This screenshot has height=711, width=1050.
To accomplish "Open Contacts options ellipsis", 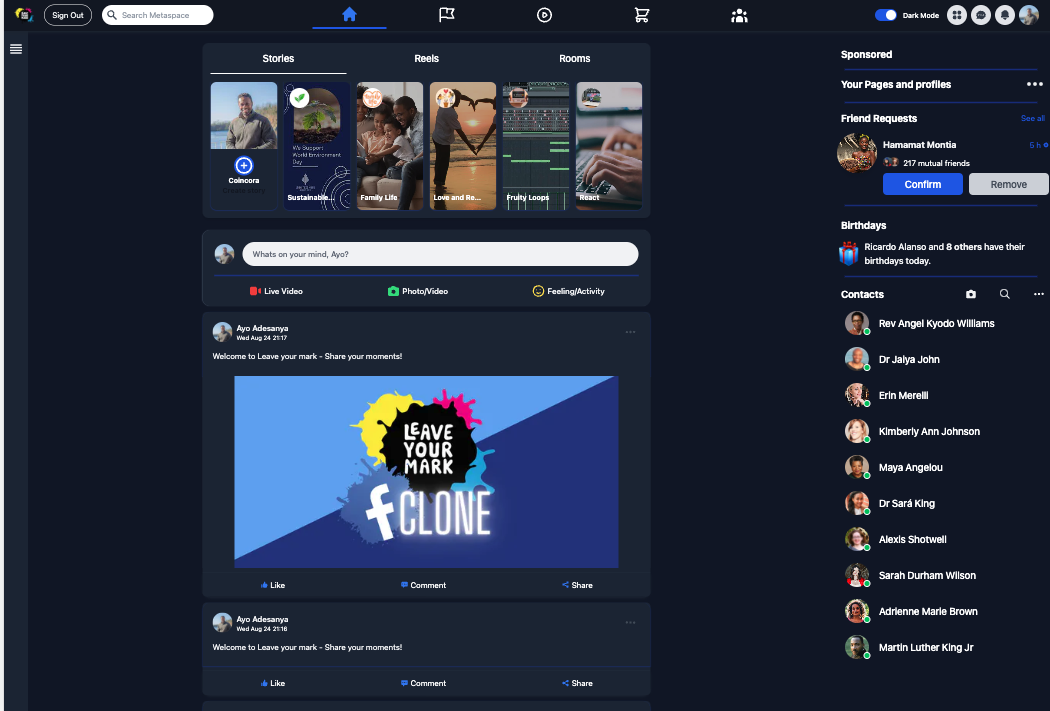I will coord(1039,294).
